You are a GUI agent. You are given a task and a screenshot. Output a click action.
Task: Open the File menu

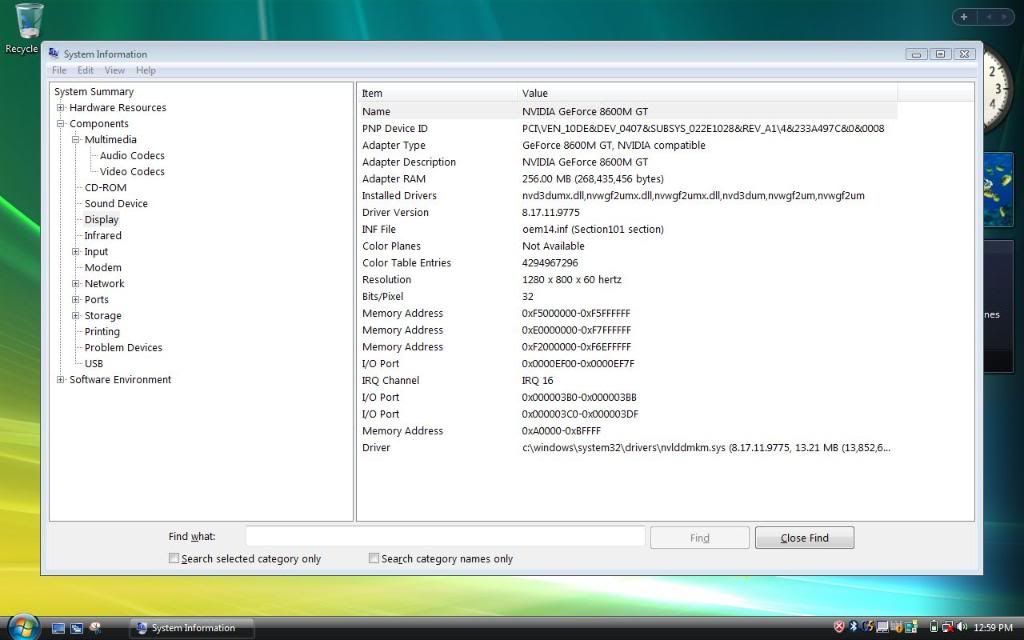click(x=59, y=71)
